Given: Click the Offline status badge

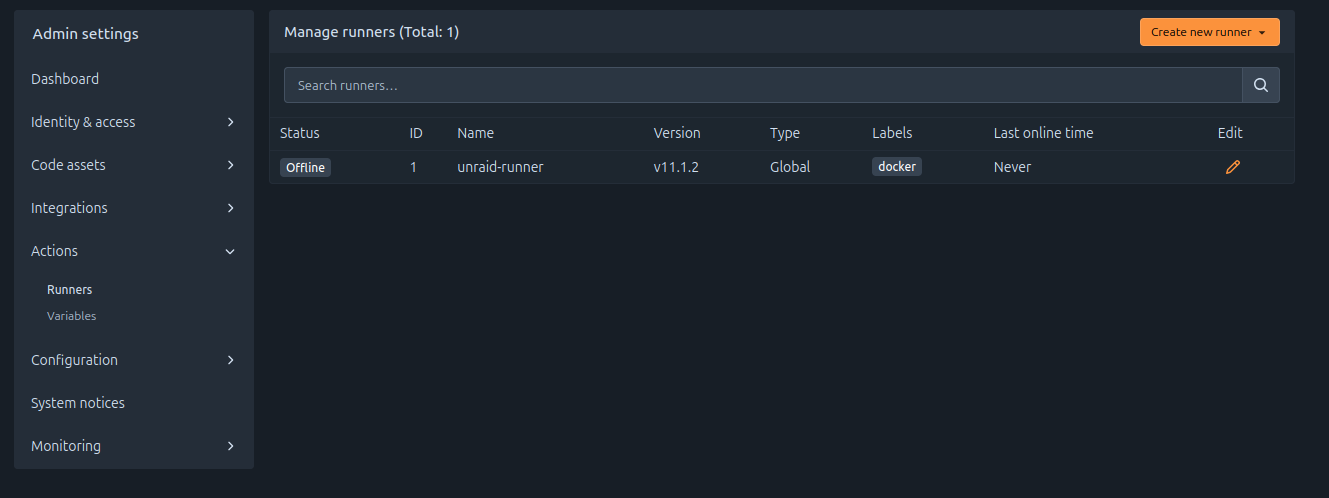Looking at the screenshot, I should point(305,167).
